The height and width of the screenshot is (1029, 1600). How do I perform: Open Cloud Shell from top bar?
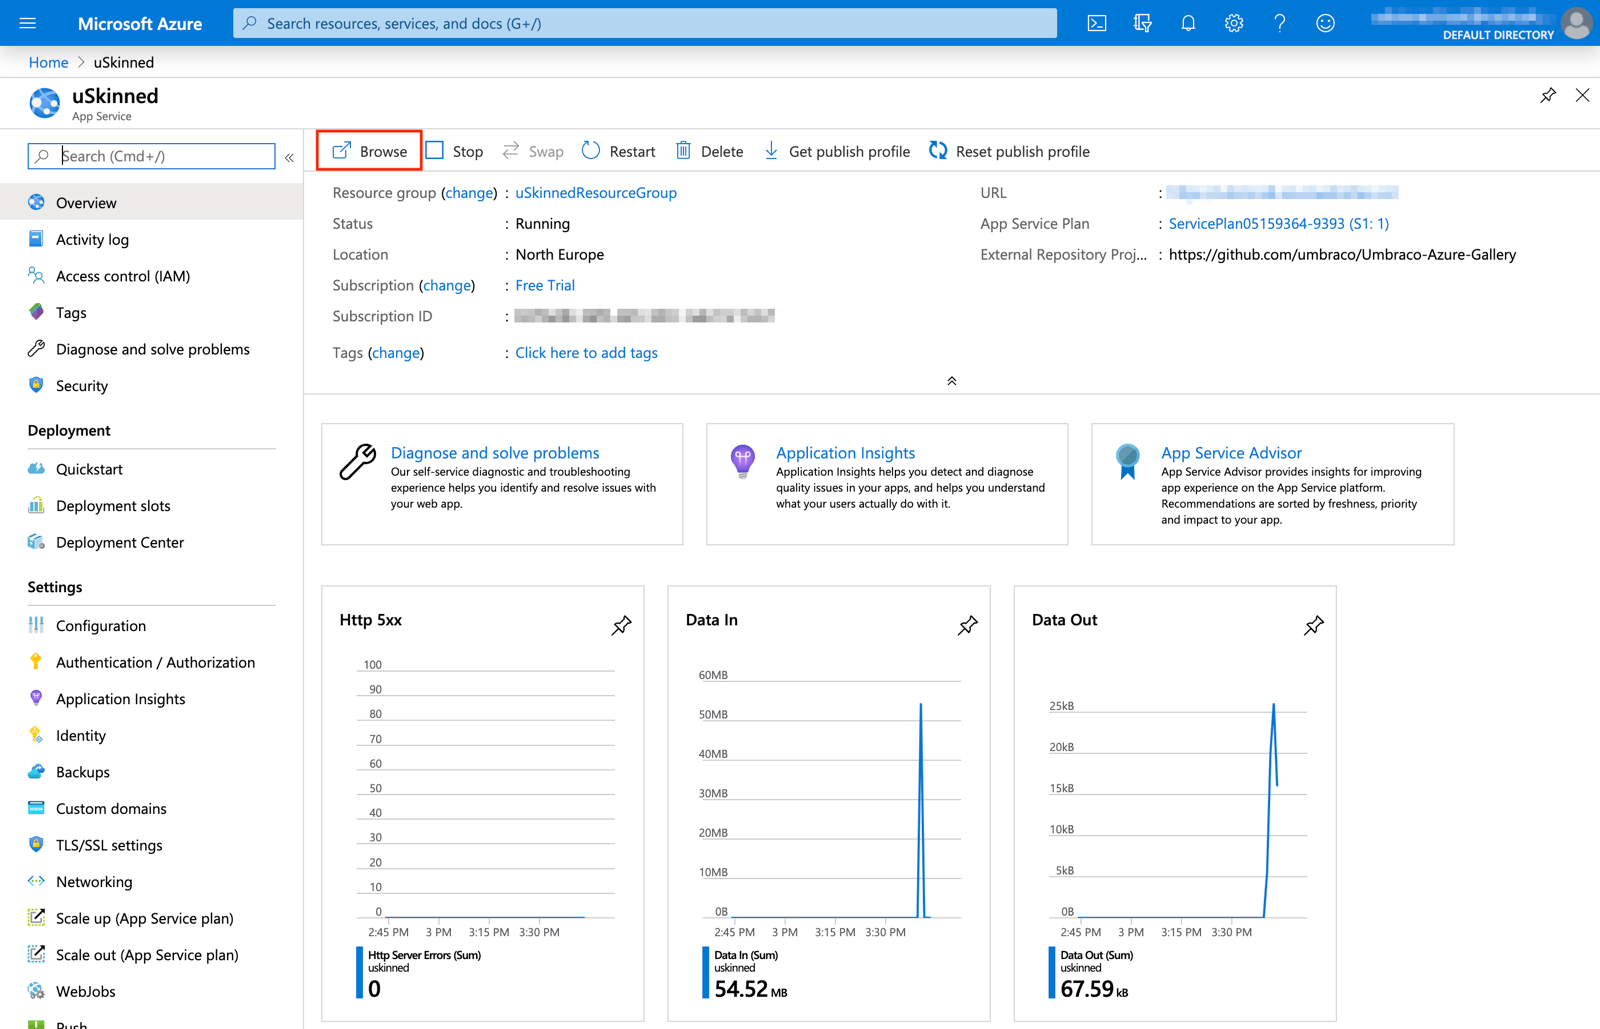point(1097,23)
